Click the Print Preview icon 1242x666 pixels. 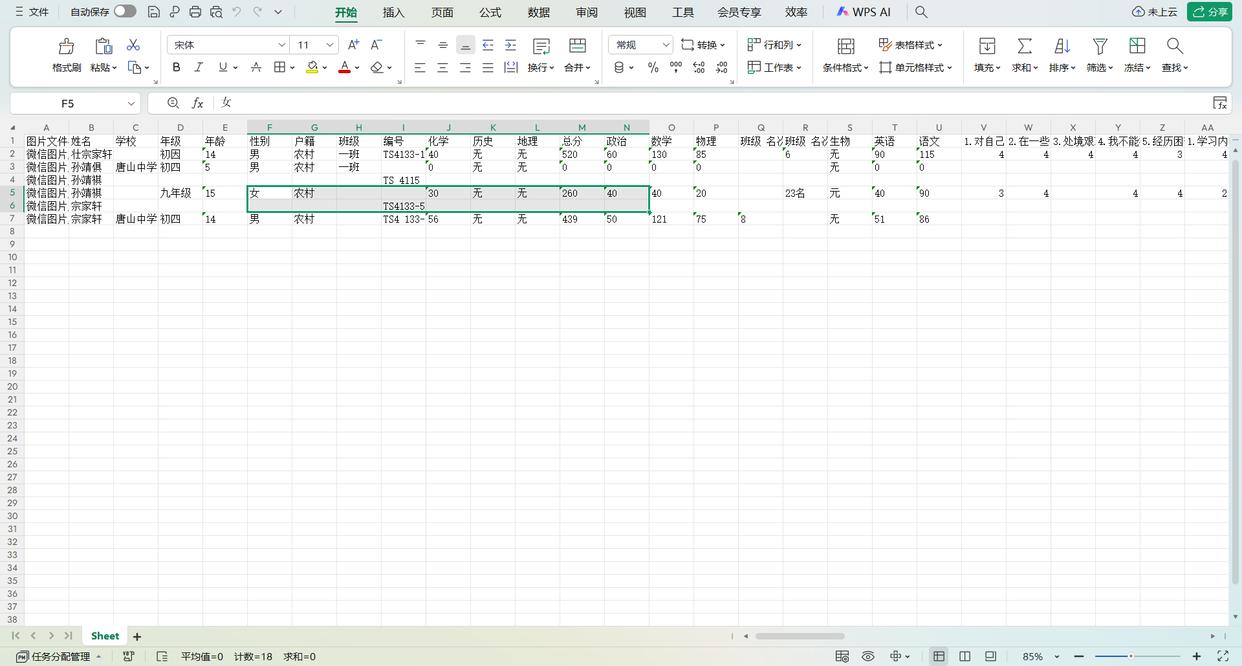(x=216, y=12)
